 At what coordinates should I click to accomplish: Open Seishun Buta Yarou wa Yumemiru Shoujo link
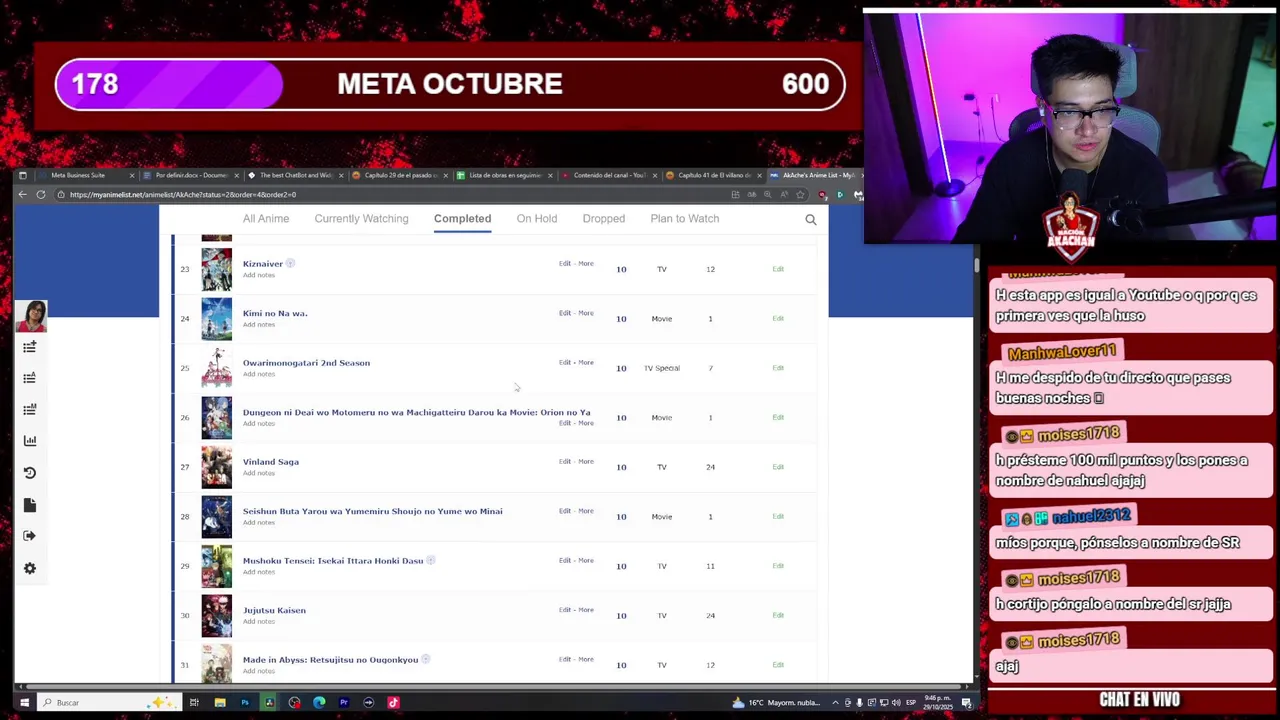click(x=372, y=511)
